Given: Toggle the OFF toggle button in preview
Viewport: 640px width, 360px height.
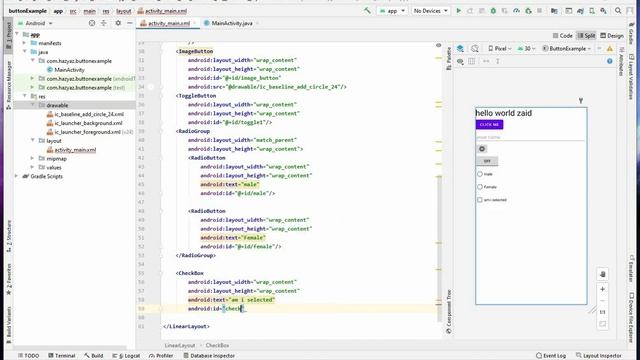Looking at the screenshot, I should pos(487,161).
